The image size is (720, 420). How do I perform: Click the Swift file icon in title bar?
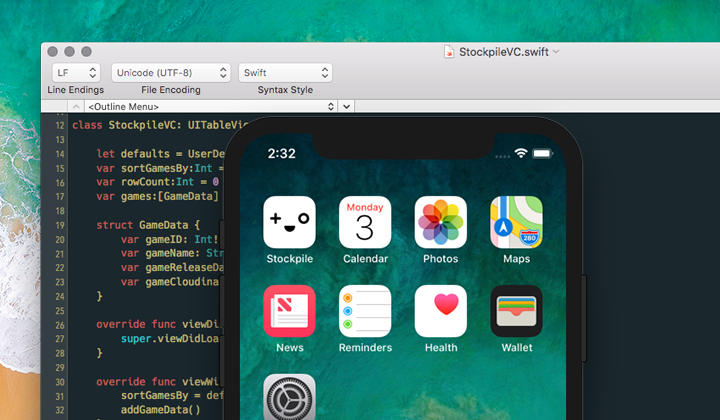pyautogui.click(x=449, y=52)
